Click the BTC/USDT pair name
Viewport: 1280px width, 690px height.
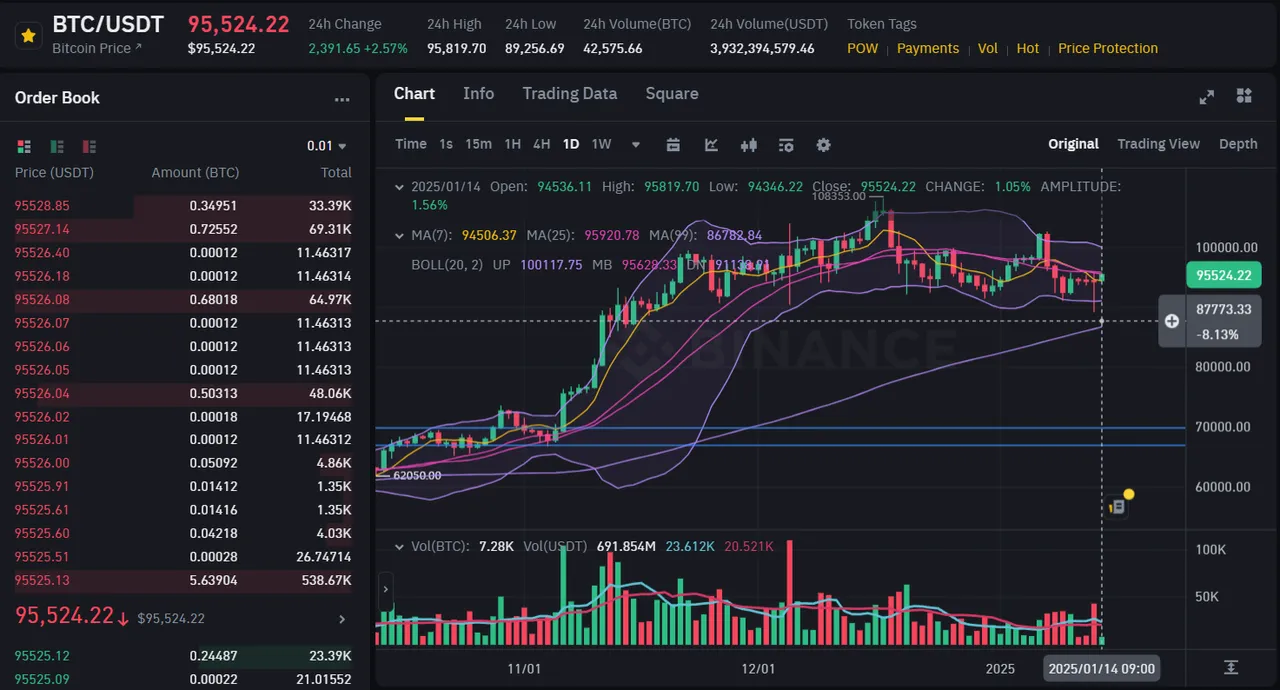pos(108,24)
